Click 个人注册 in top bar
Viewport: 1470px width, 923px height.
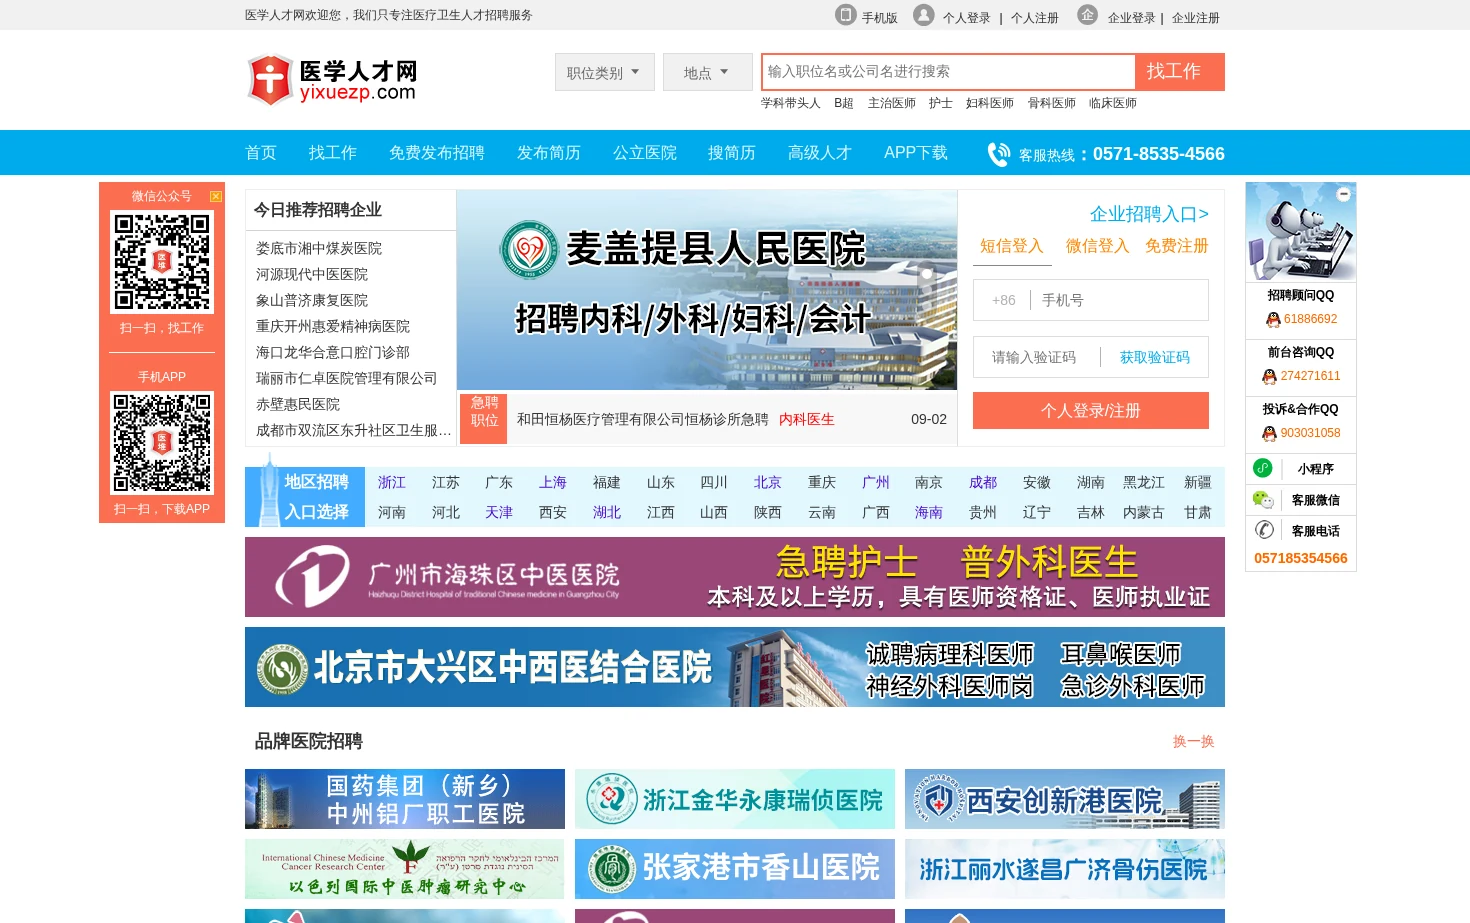click(1035, 18)
